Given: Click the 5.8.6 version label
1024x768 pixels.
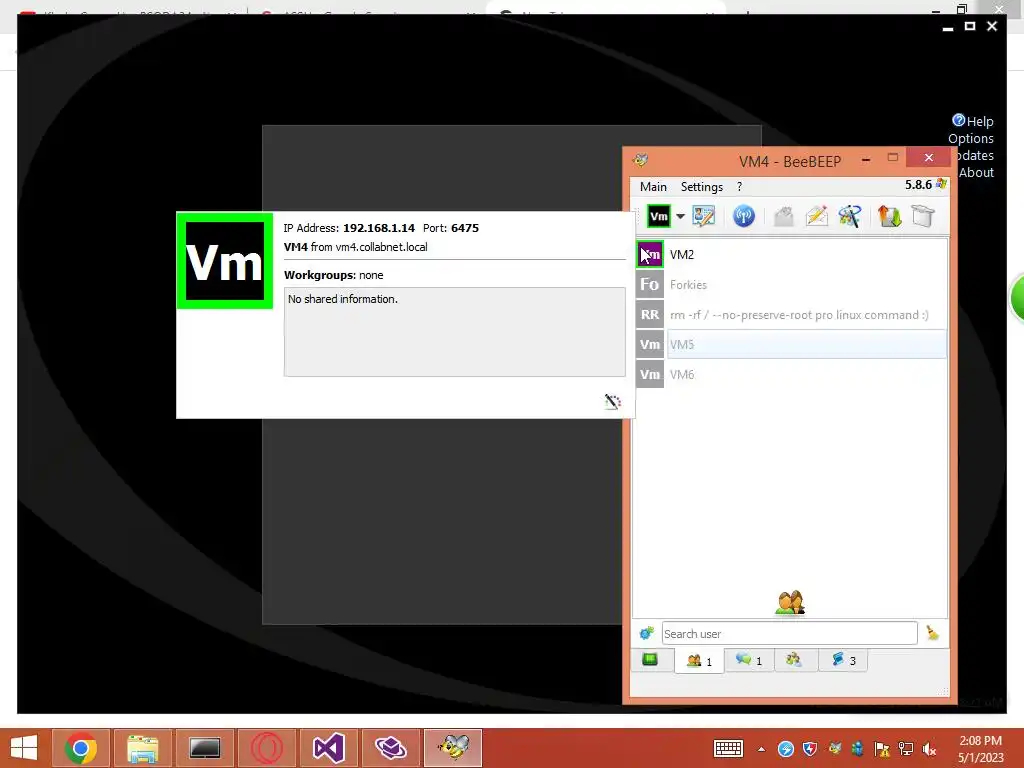Looking at the screenshot, I should click(x=918, y=185).
